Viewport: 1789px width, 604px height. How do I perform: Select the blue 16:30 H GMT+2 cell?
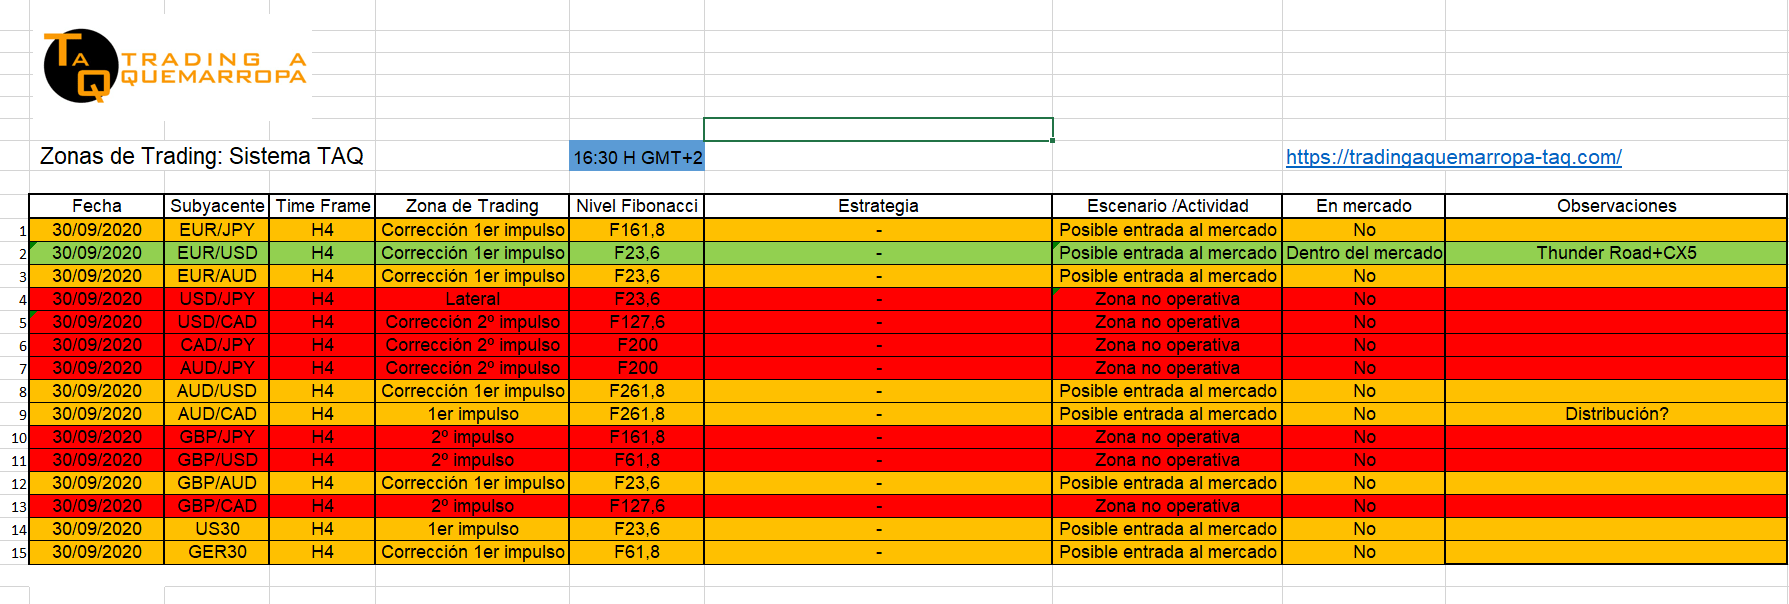pos(637,157)
